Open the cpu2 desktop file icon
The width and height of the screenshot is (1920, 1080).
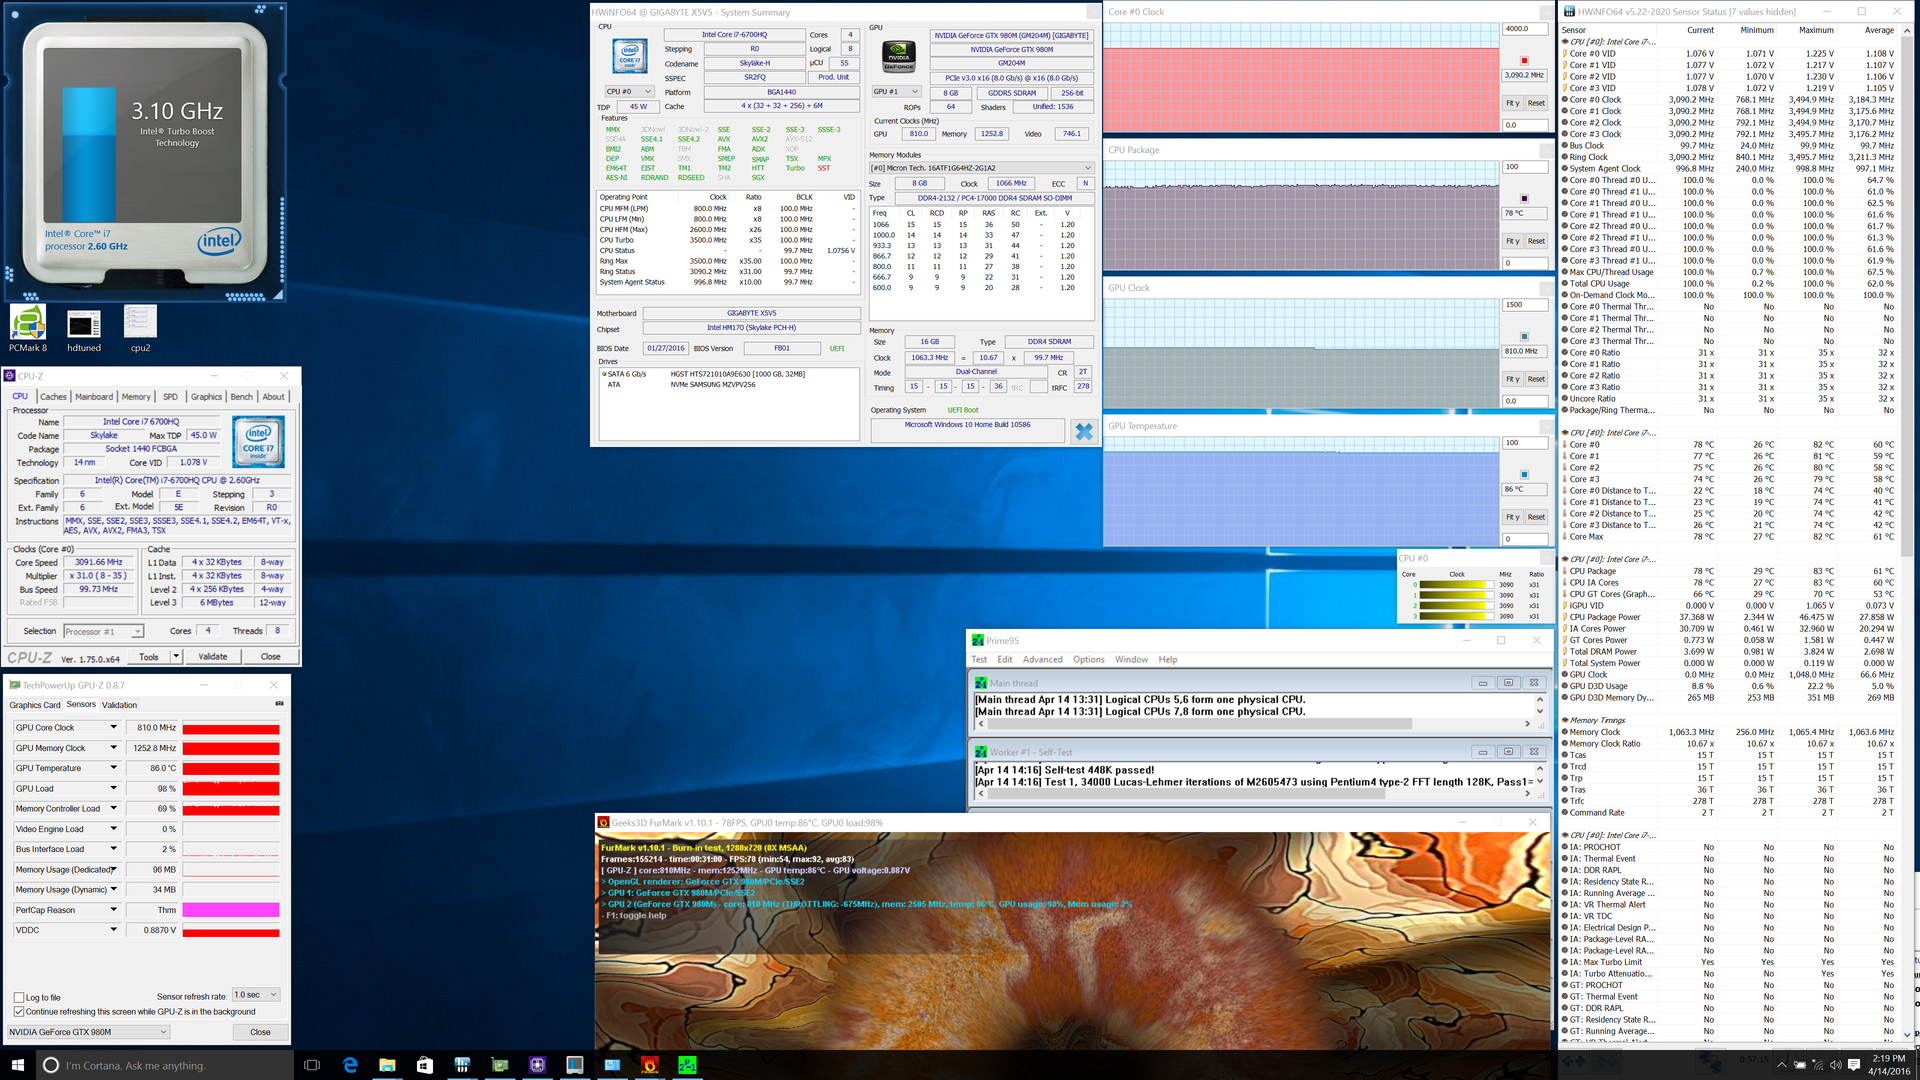point(140,330)
